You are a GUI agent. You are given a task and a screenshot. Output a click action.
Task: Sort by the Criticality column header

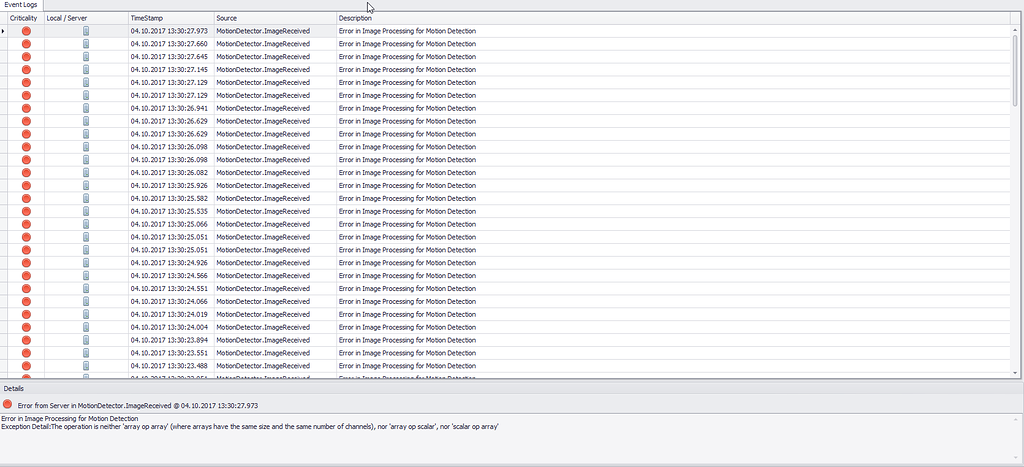24,18
